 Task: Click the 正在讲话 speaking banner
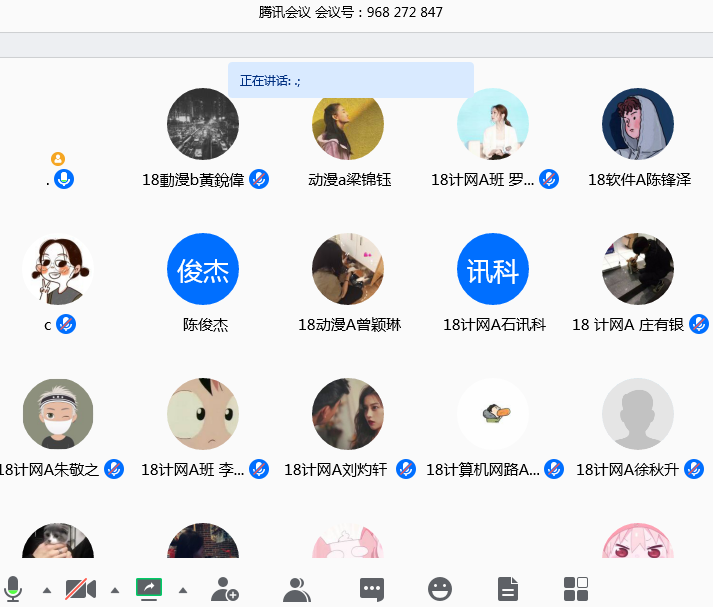[x=351, y=80]
